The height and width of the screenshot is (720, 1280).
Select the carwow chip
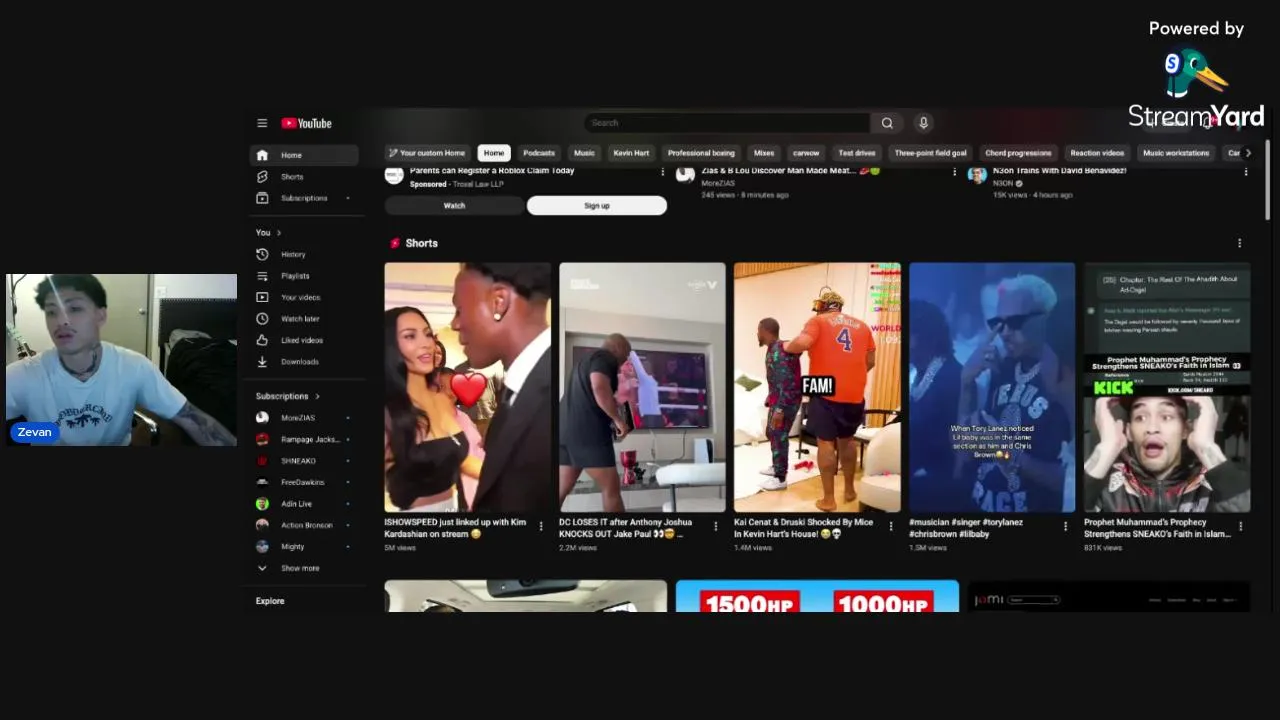pos(806,153)
